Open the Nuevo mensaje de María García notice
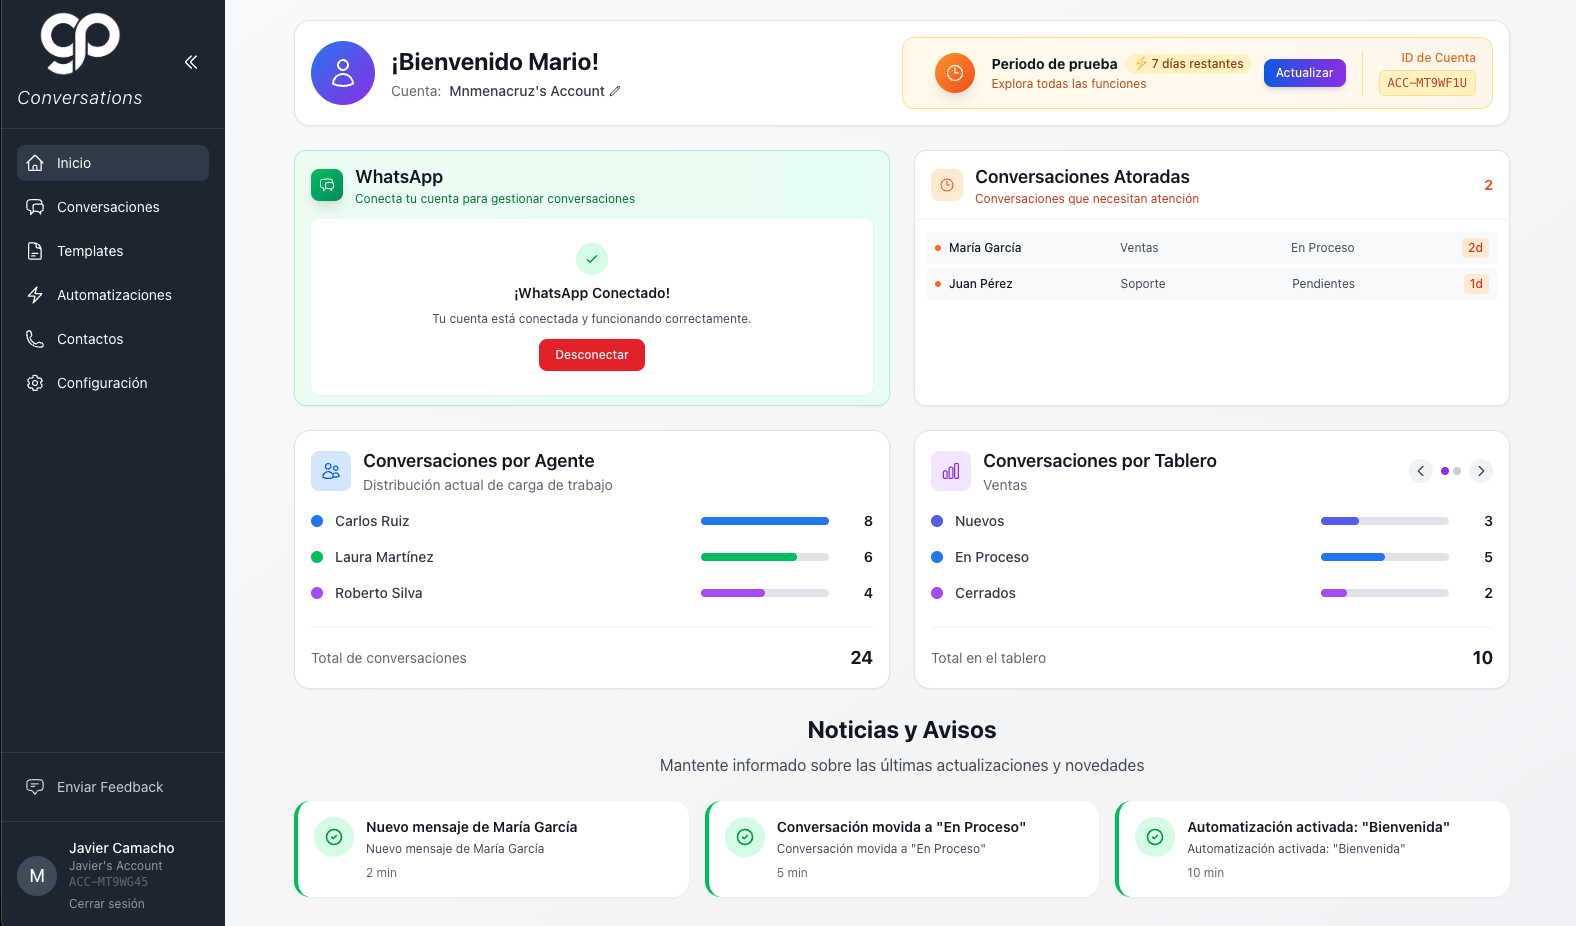 (492, 849)
